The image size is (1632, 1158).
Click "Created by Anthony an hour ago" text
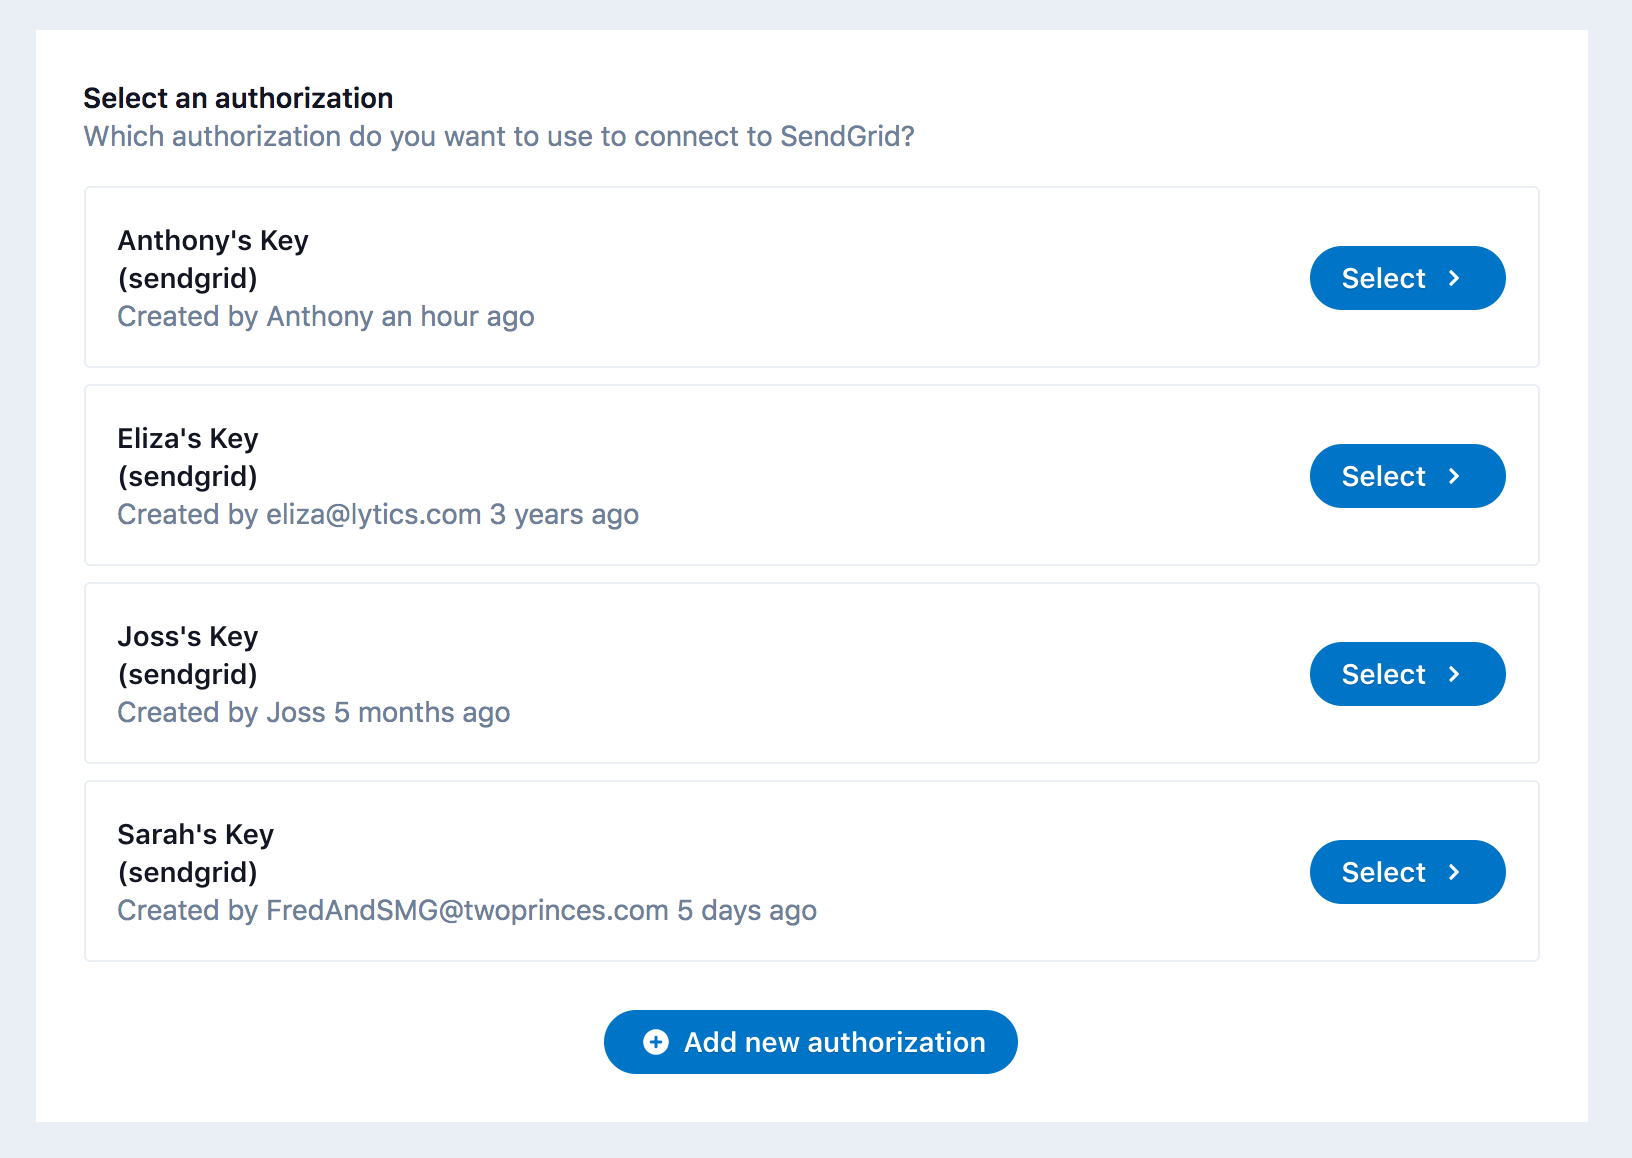coord(326,316)
